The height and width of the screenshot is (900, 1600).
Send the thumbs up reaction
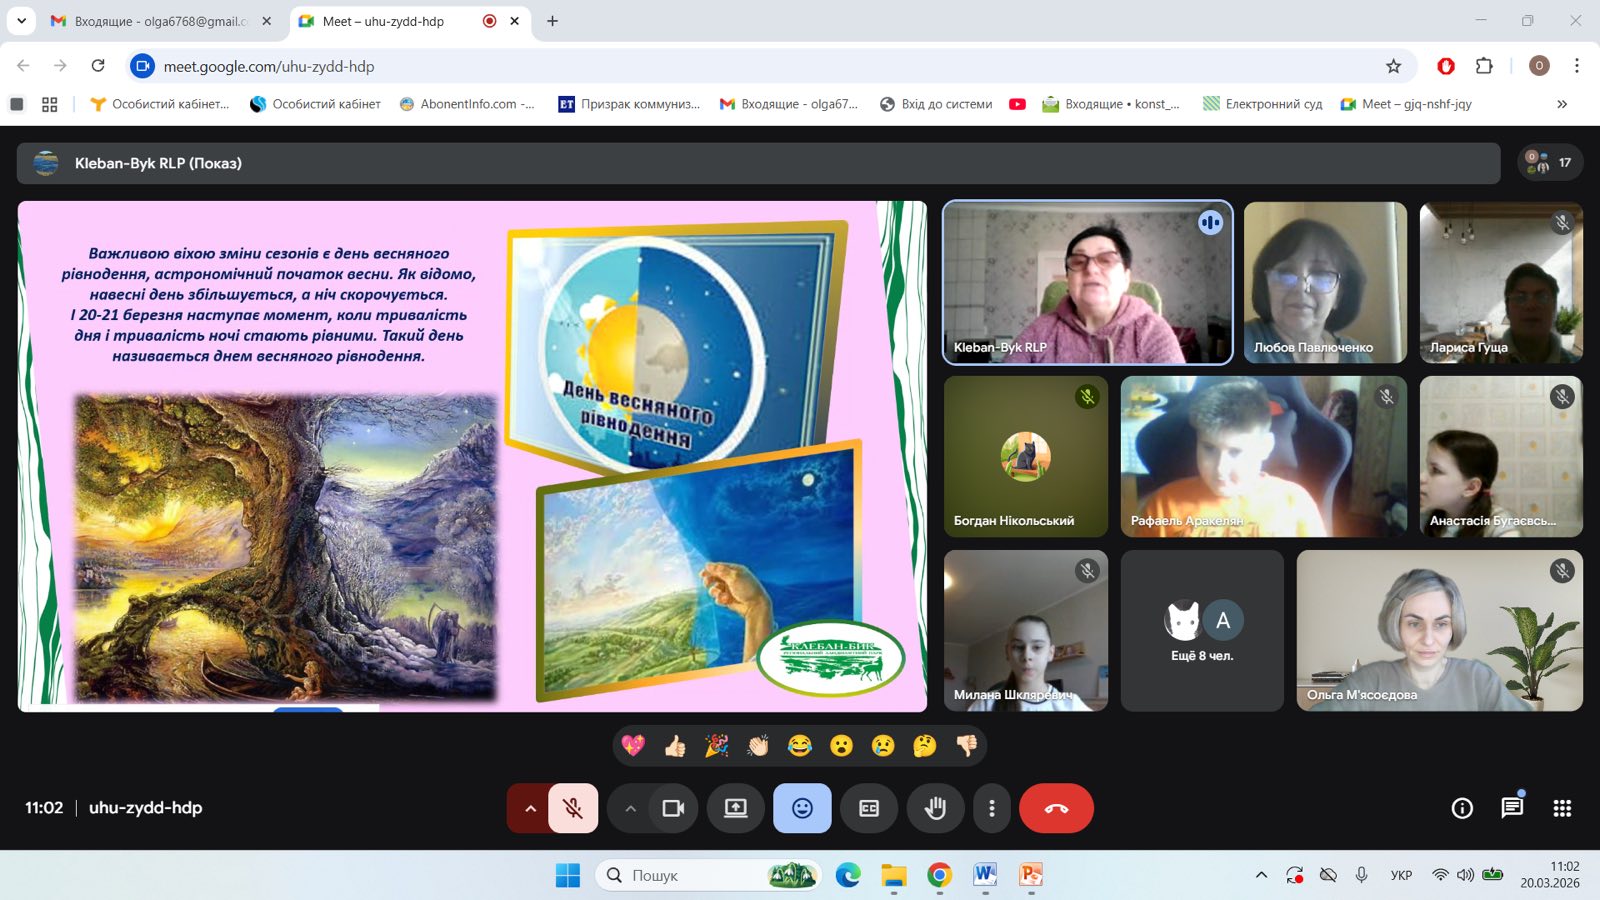675,745
